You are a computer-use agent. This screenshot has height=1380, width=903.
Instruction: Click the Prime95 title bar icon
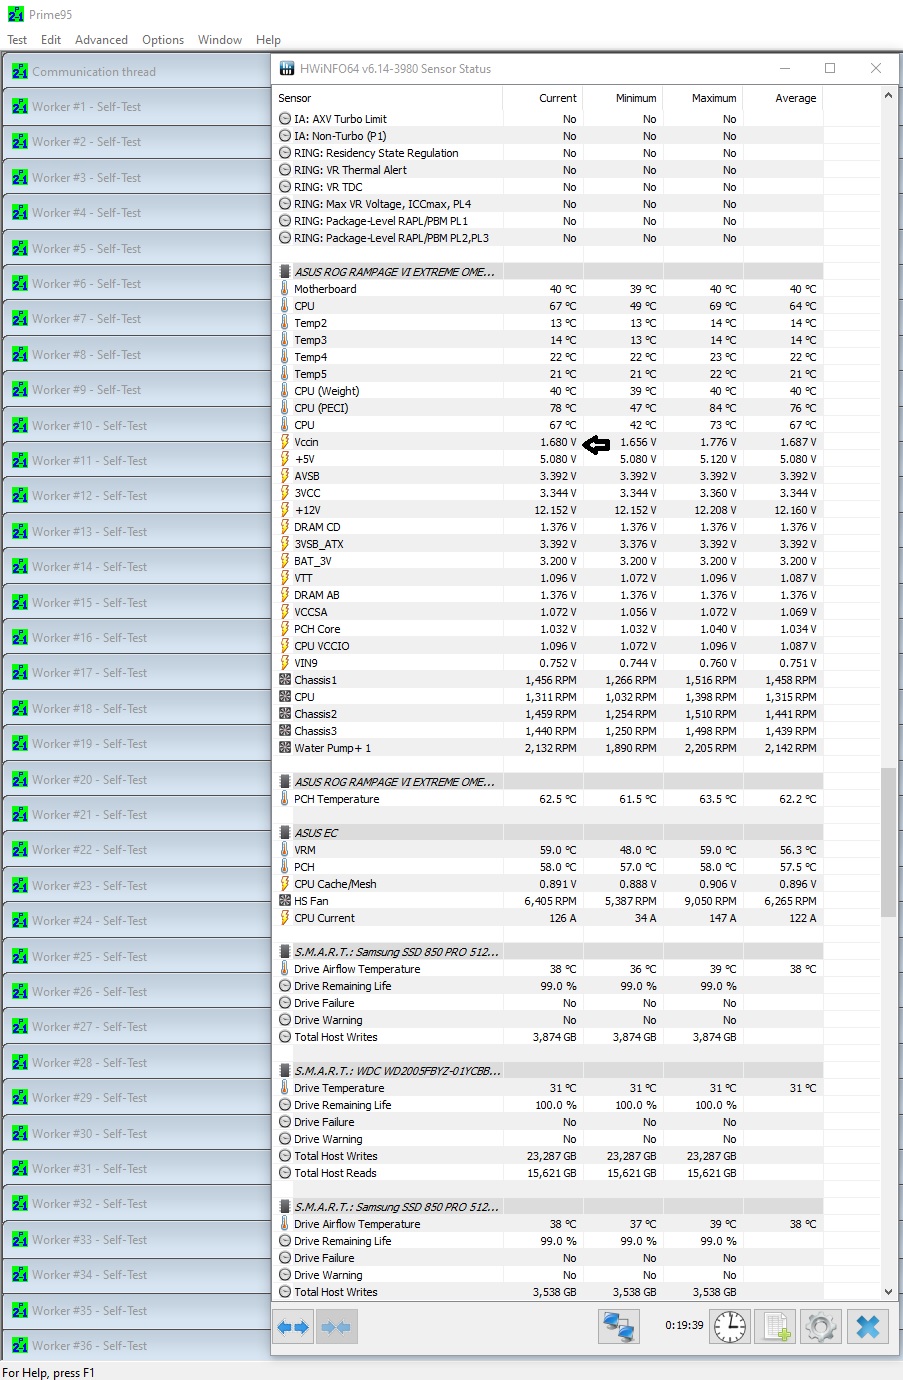(15, 14)
